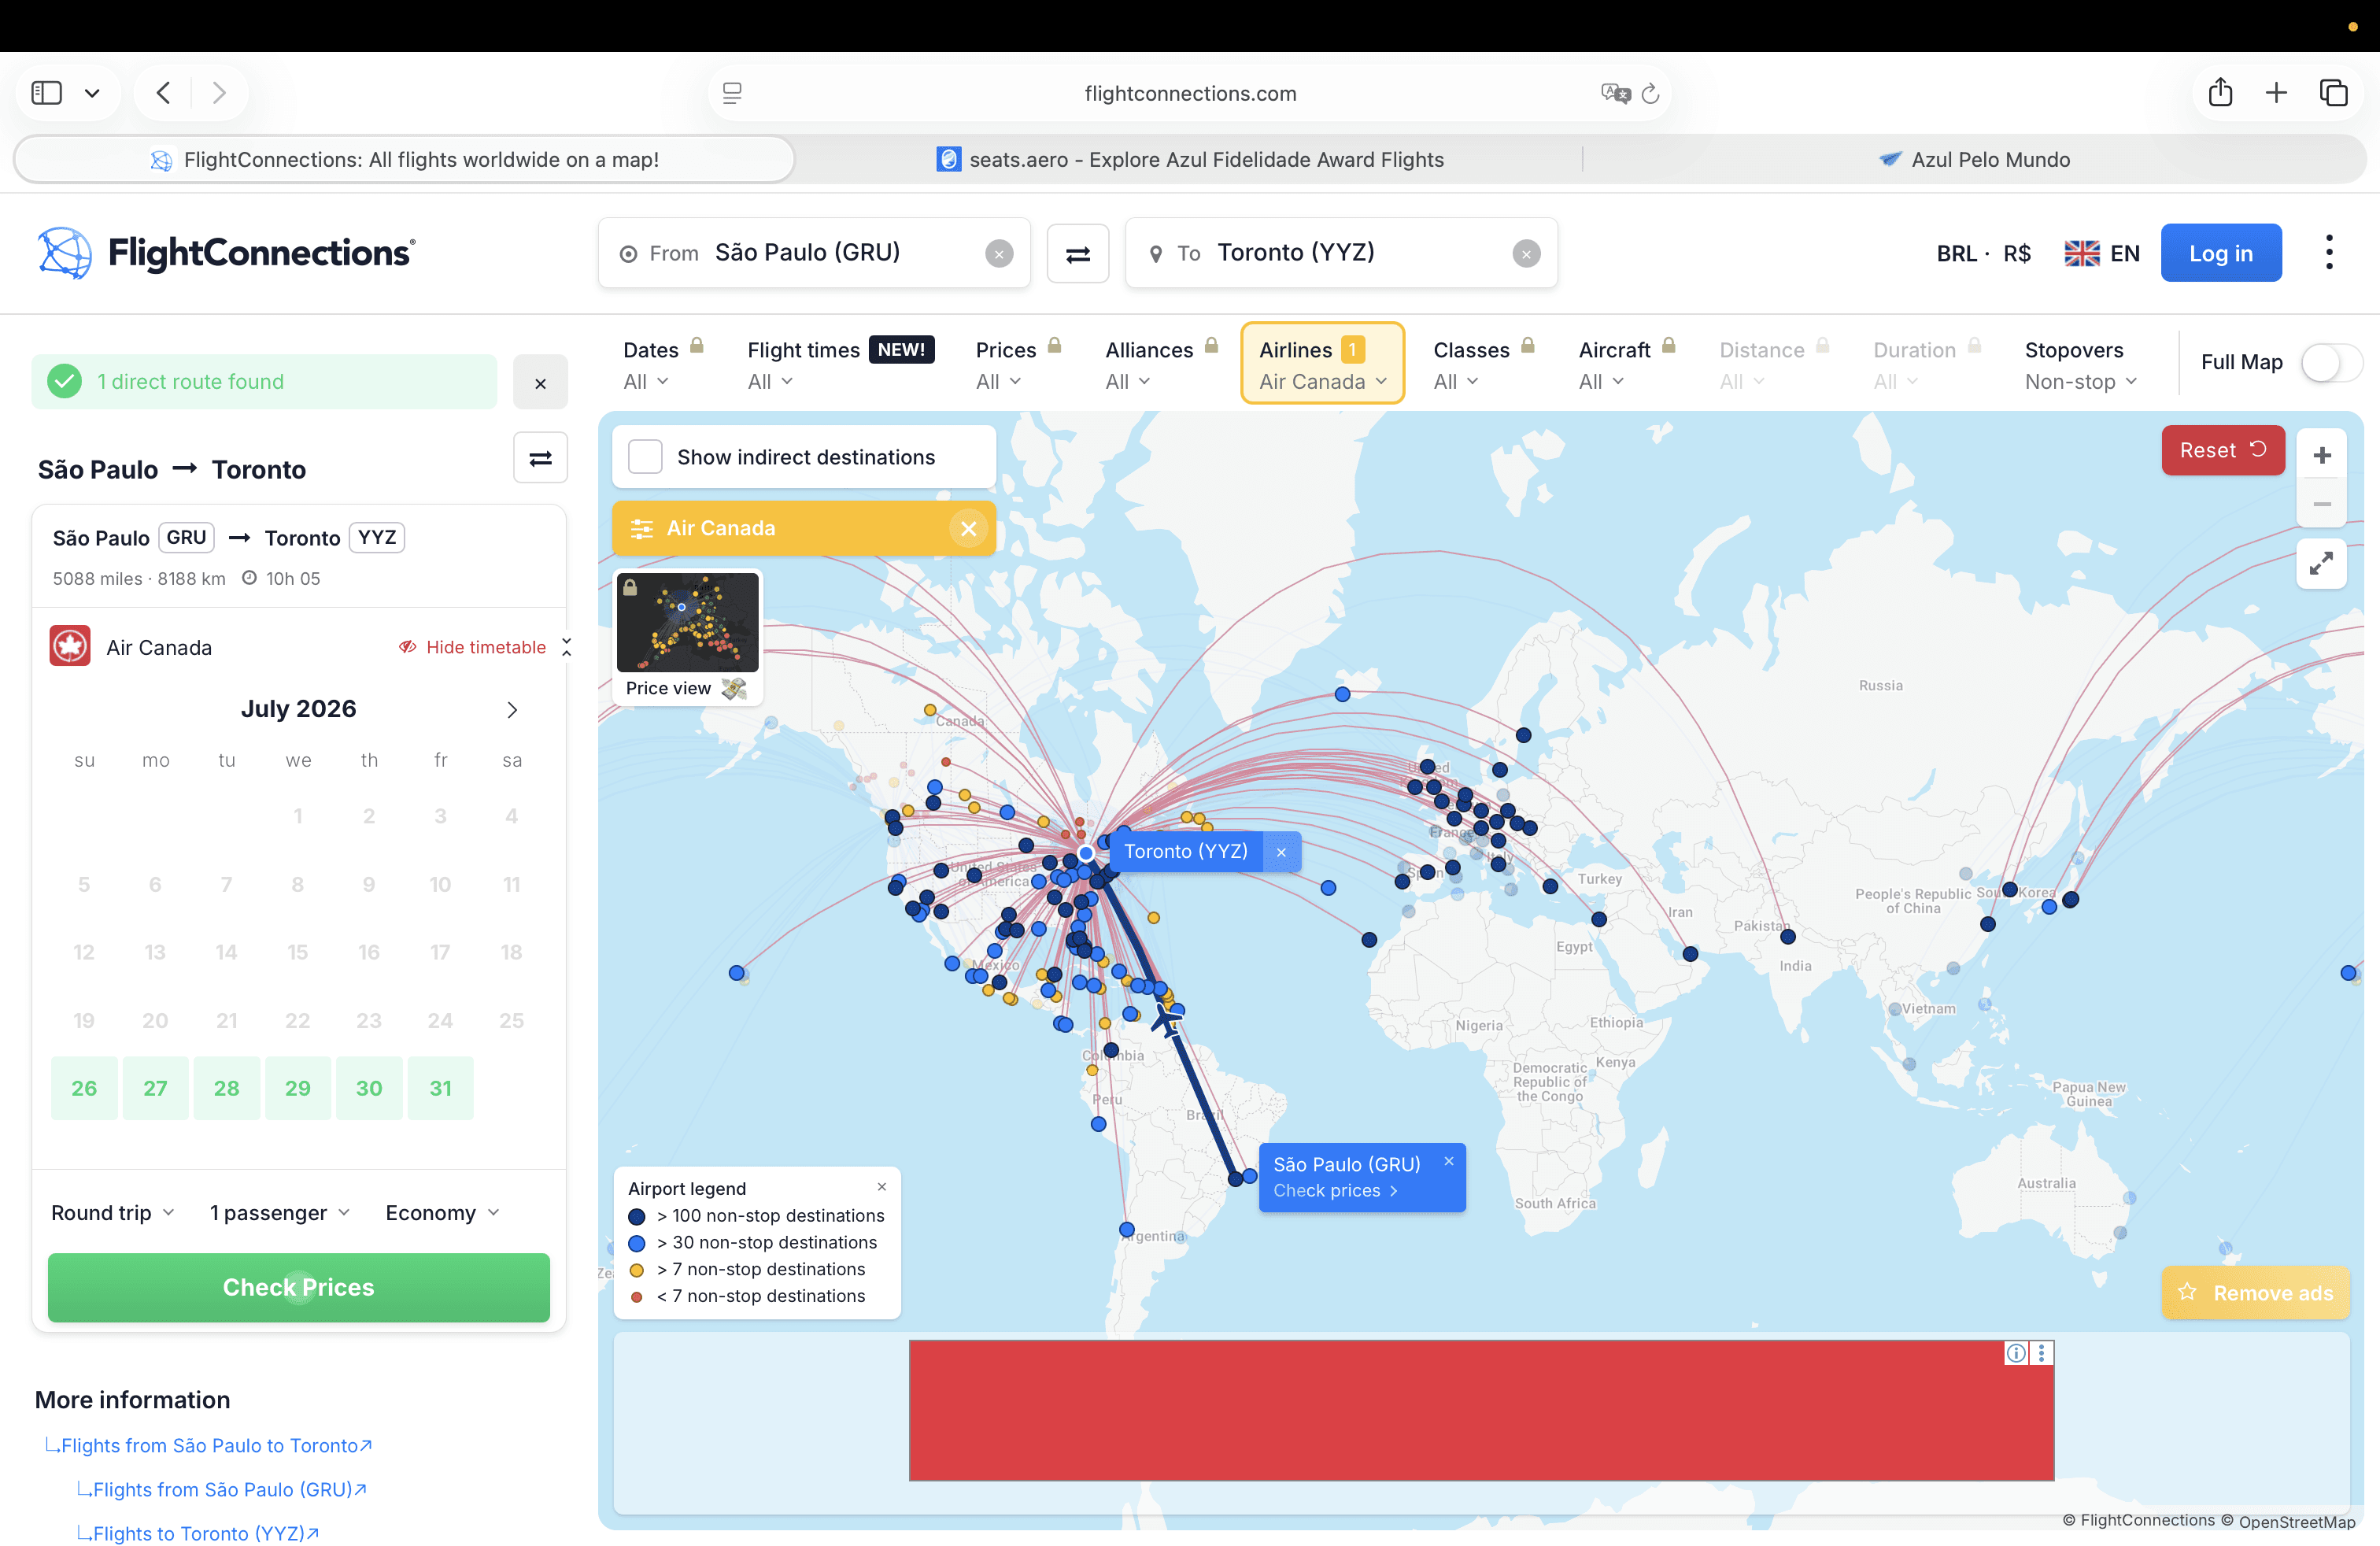The width and height of the screenshot is (2380, 1546).
Task: Click the green Check Prices button
Action: (298, 1288)
